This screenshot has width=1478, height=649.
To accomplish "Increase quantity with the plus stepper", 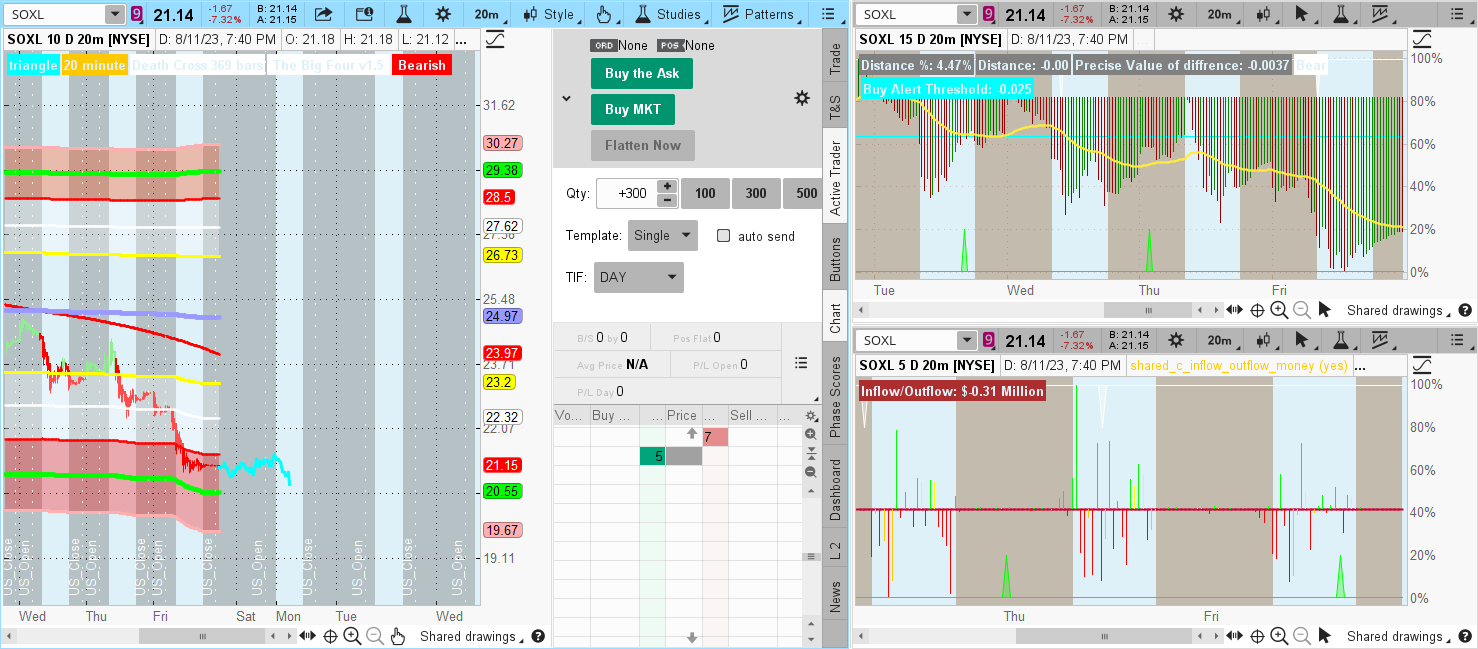I will click(x=667, y=186).
